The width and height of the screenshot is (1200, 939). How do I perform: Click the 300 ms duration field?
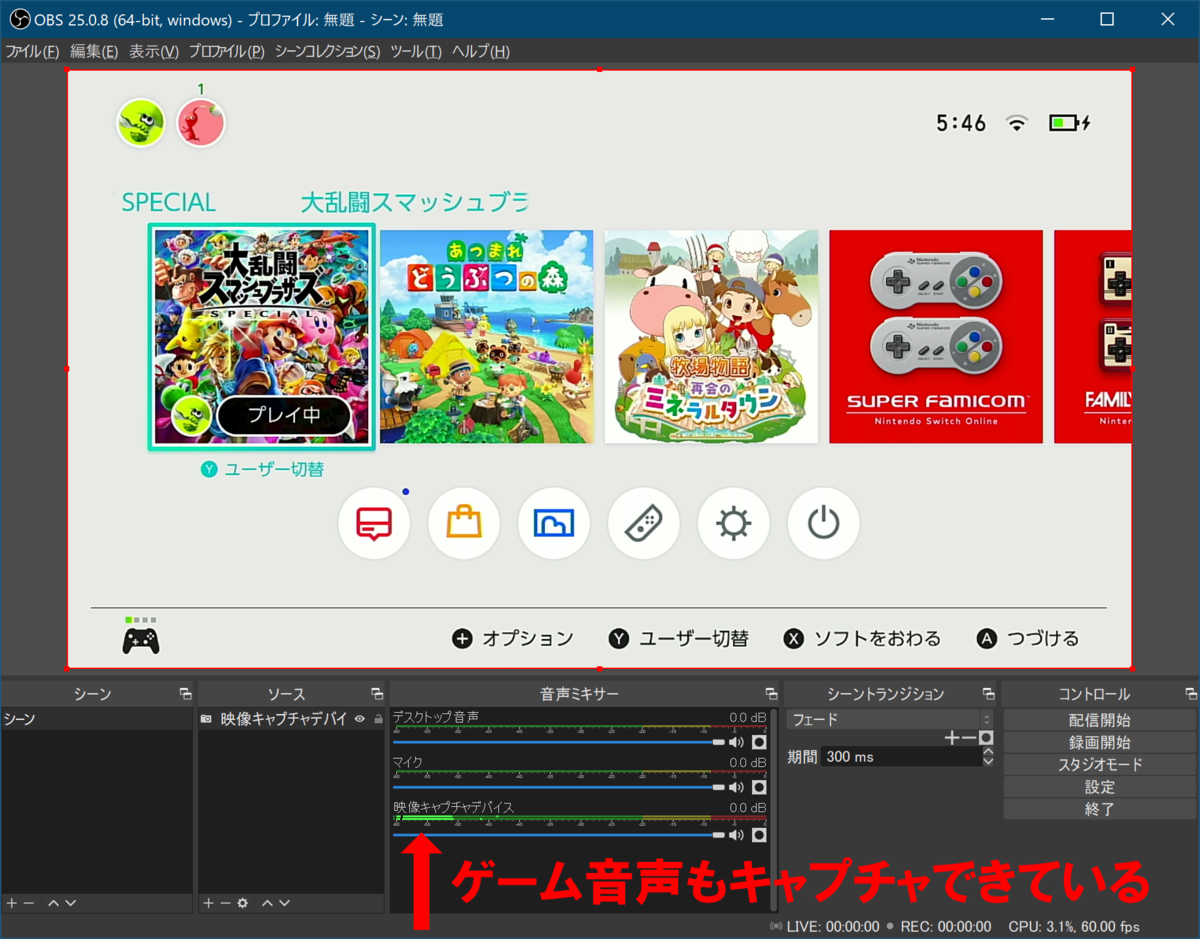click(x=901, y=757)
